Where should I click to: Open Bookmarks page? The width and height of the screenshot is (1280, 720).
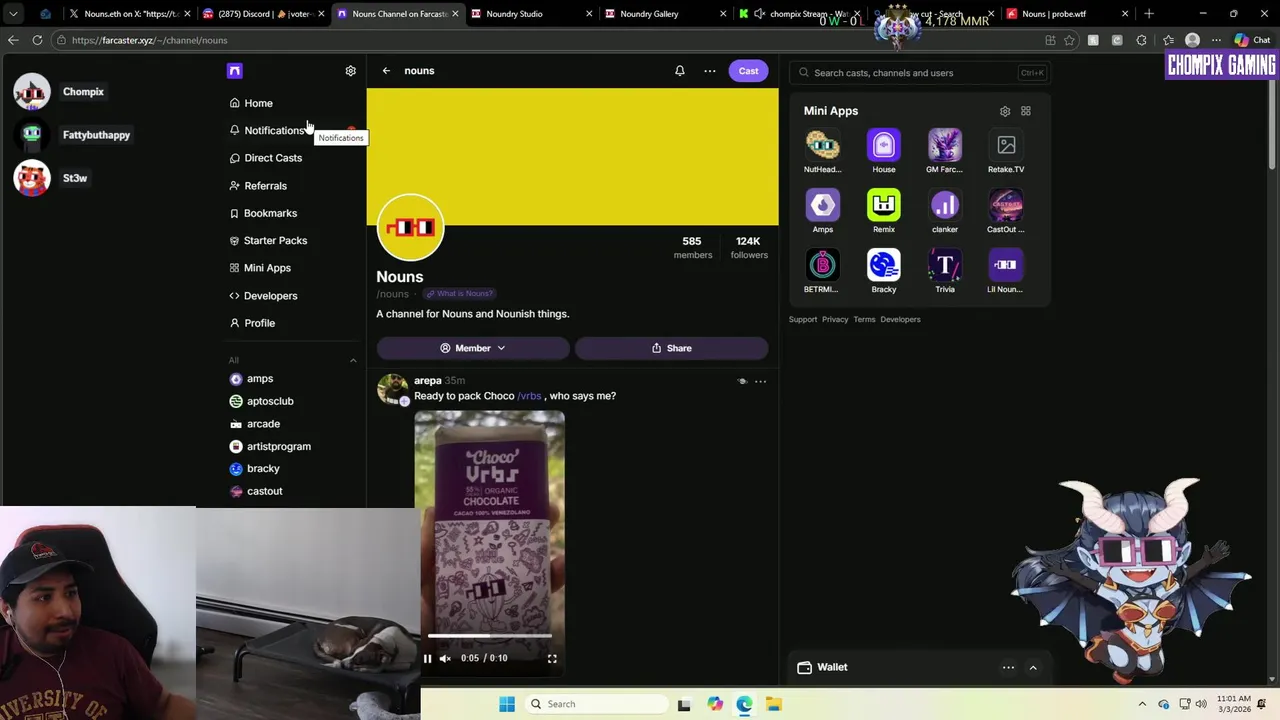point(263,213)
